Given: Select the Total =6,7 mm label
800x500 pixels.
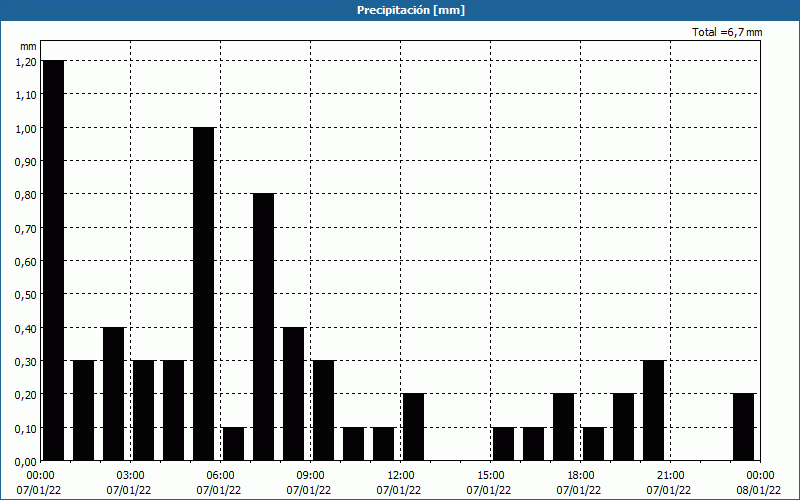Looking at the screenshot, I should point(727,32).
